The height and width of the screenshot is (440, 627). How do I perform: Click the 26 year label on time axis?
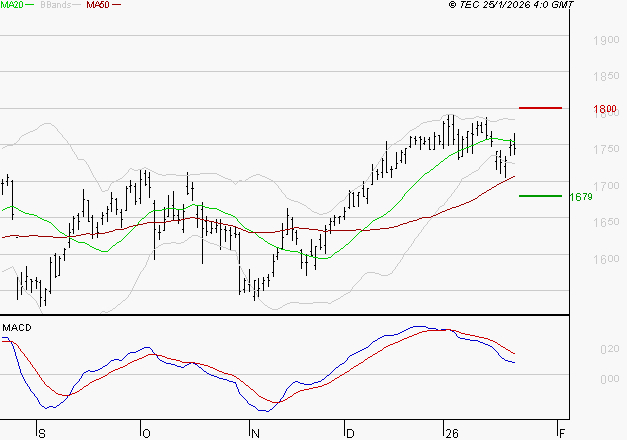point(452,434)
